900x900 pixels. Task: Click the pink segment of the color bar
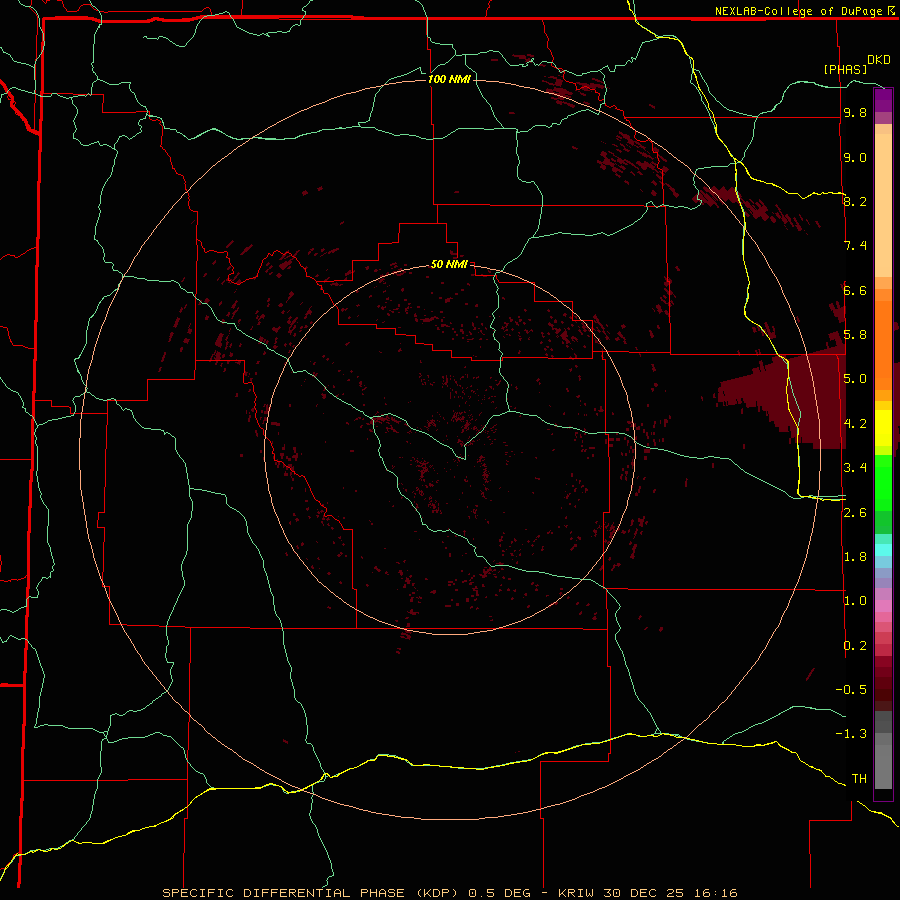pos(883,606)
